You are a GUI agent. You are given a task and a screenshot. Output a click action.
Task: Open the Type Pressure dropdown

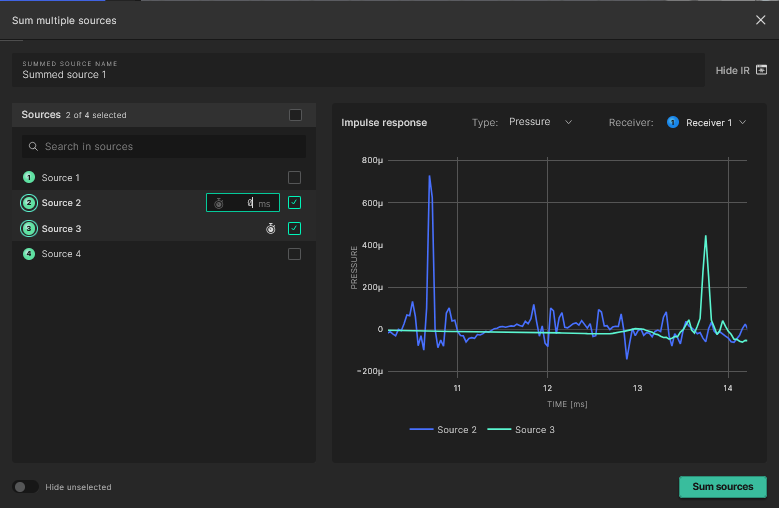[x=540, y=122]
